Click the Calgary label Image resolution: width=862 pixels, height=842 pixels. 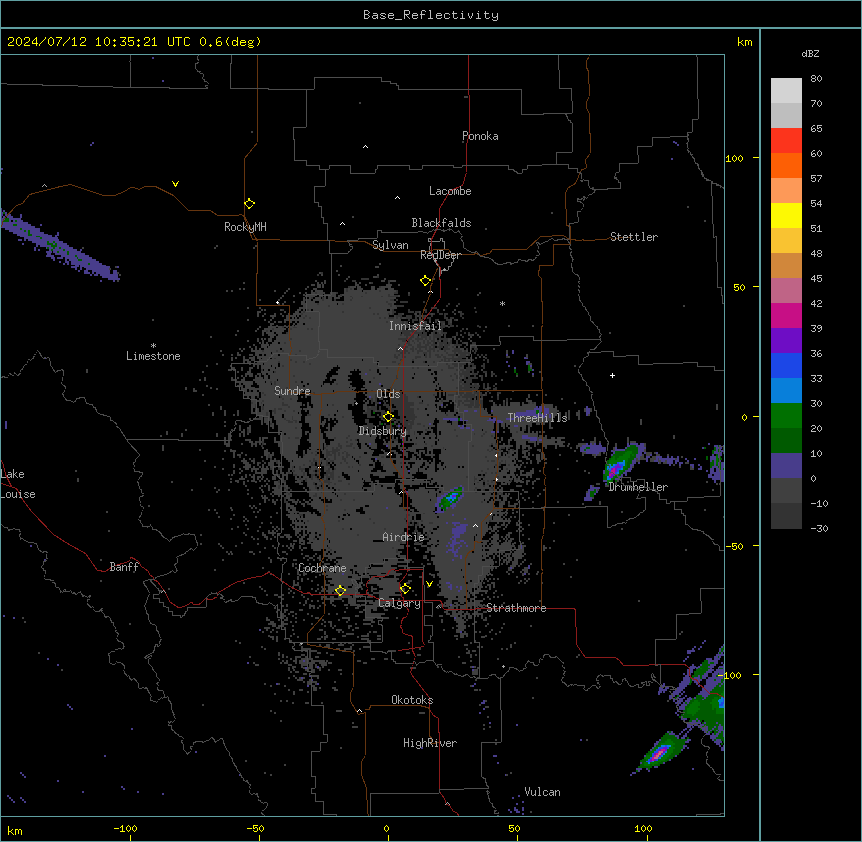[399, 603]
